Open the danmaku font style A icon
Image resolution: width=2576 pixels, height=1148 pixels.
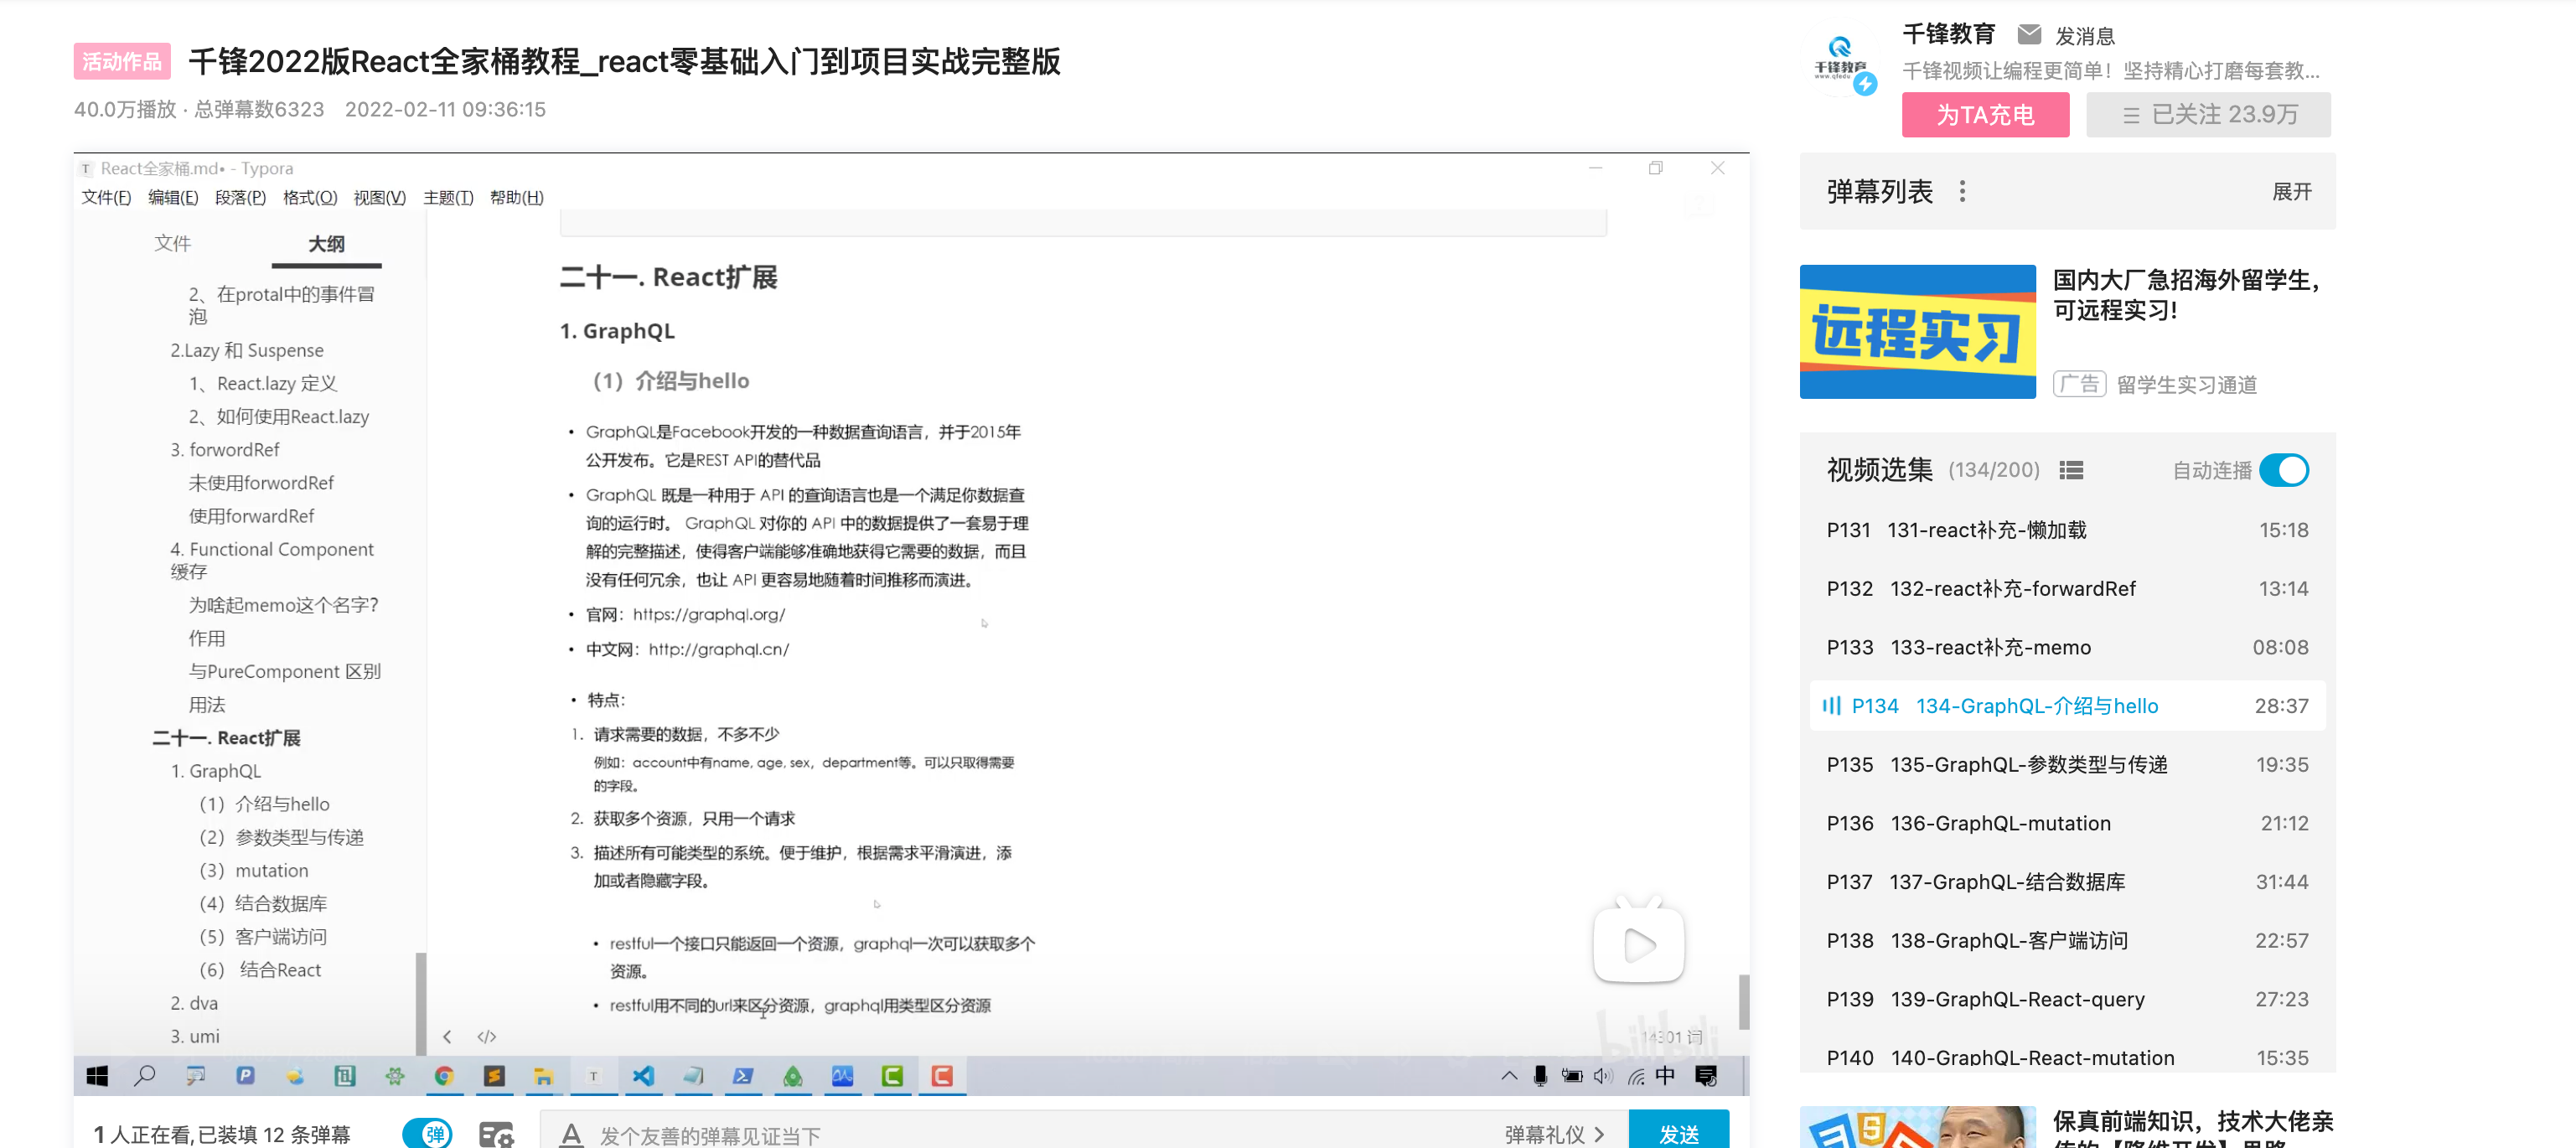(x=571, y=1134)
